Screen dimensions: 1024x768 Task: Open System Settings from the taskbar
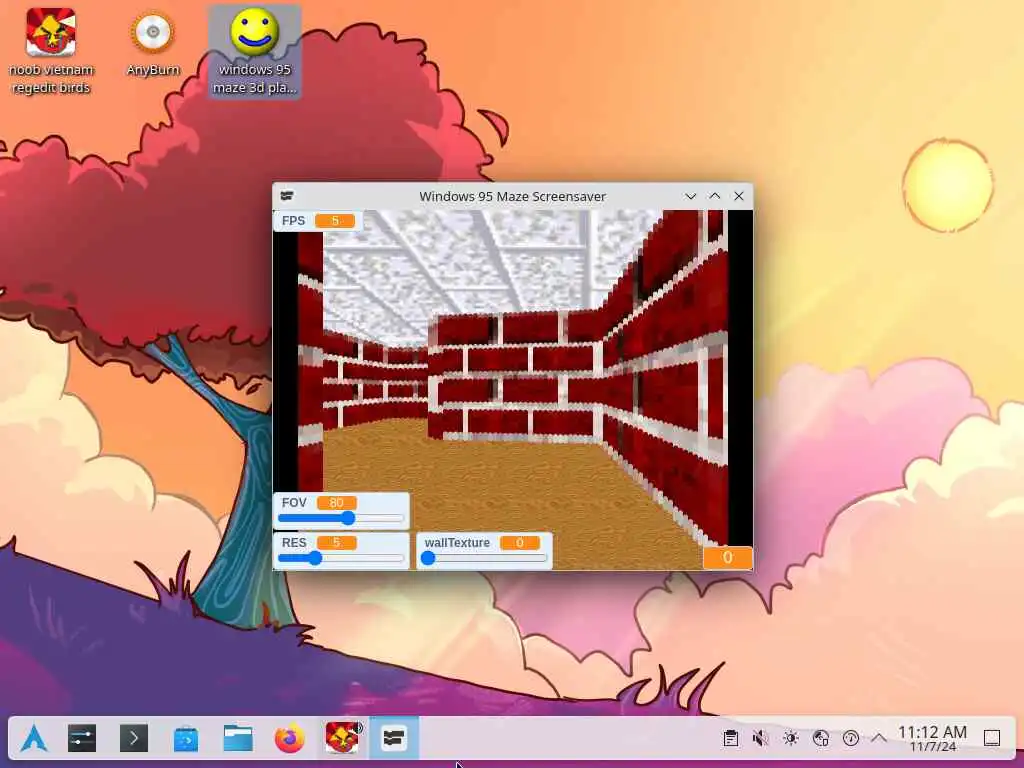point(82,739)
